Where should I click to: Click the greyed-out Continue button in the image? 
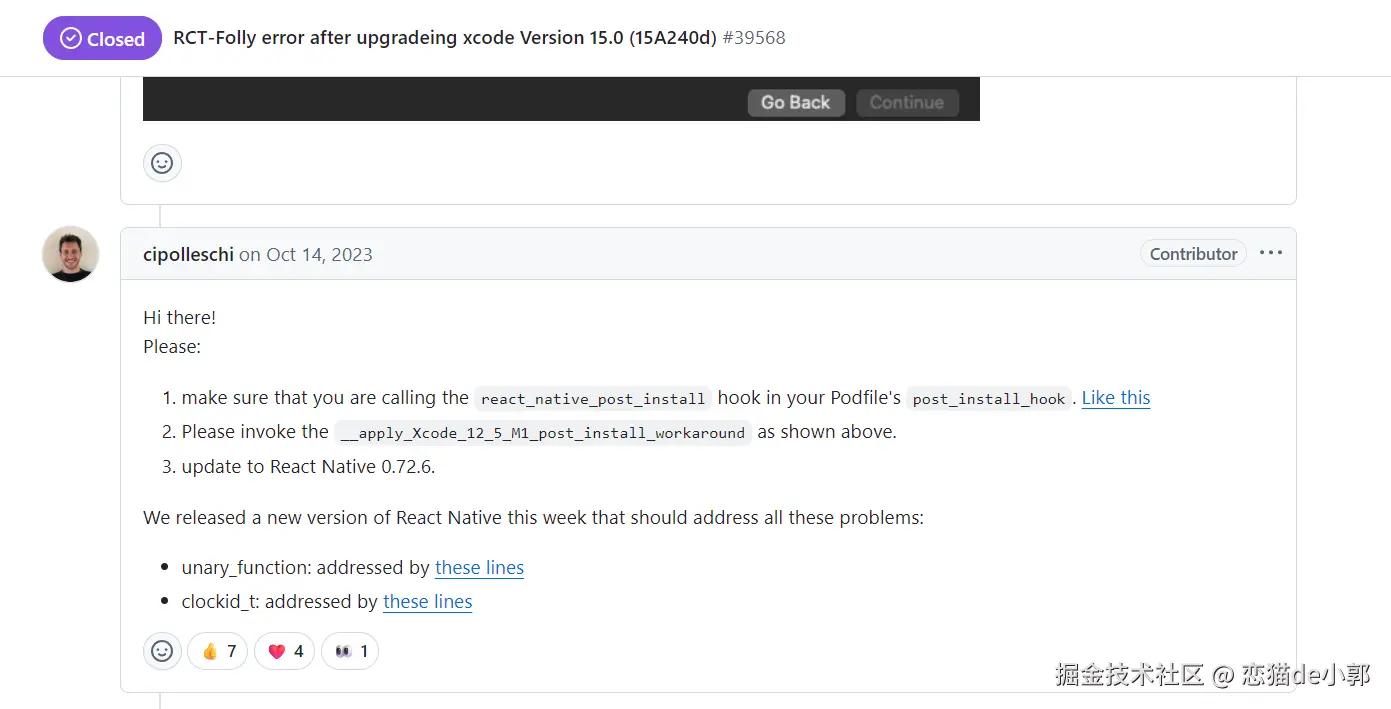906,102
